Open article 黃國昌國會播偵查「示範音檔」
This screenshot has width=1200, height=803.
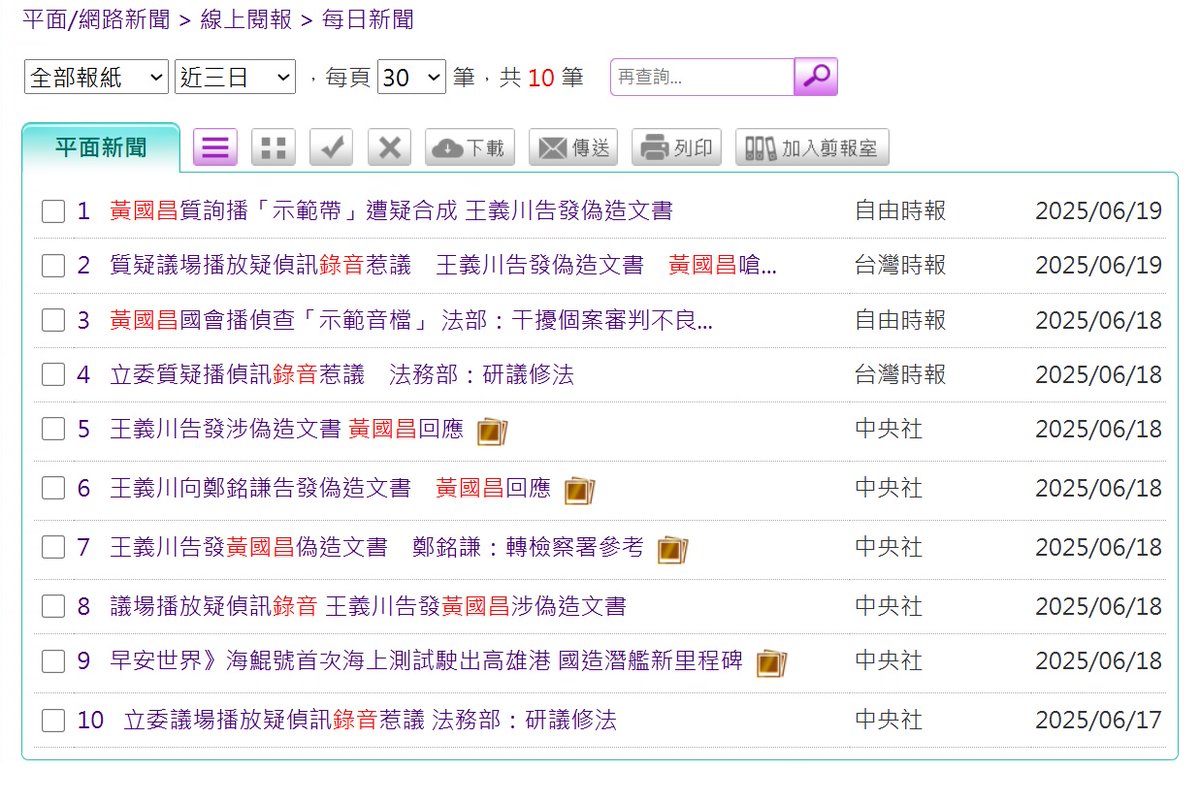[x=411, y=321]
